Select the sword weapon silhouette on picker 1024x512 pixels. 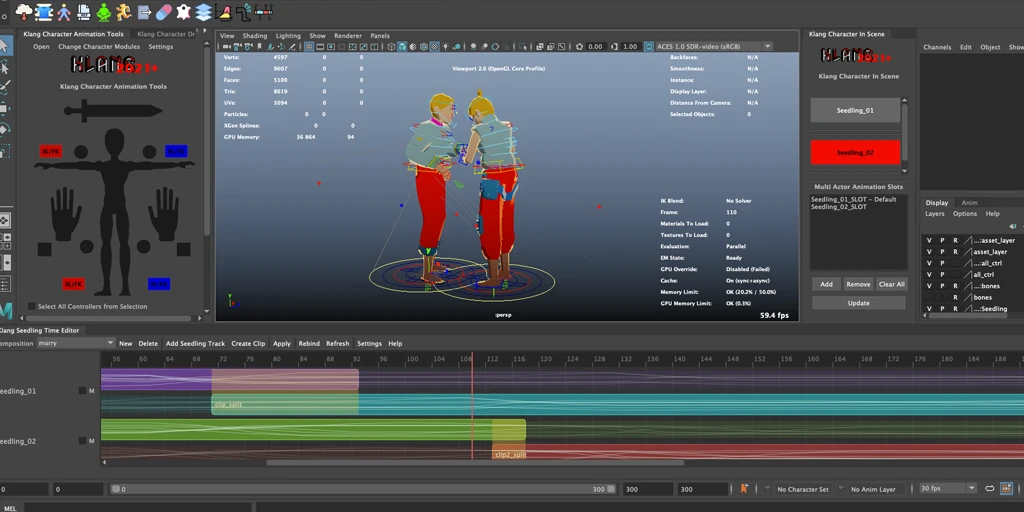point(114,111)
